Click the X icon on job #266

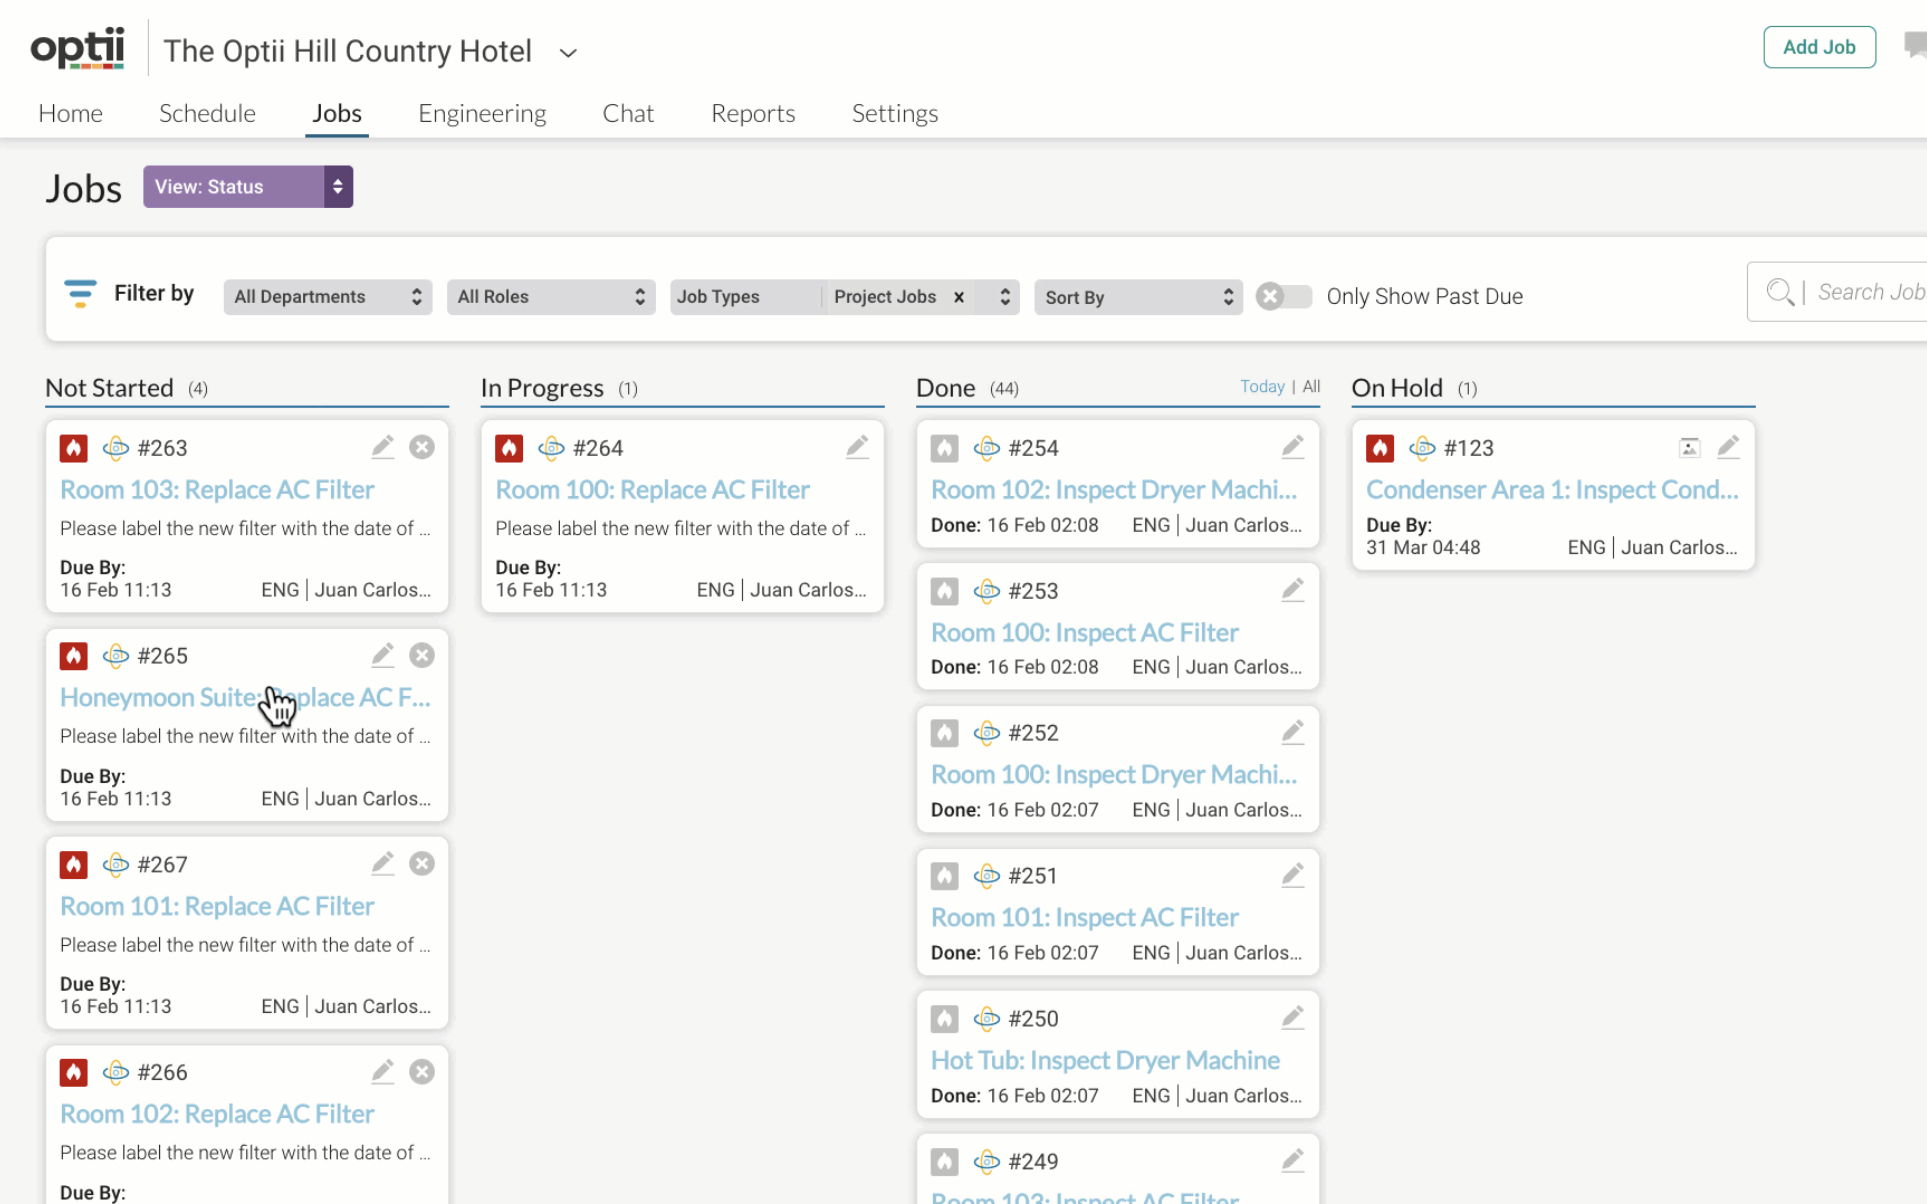click(x=422, y=1072)
